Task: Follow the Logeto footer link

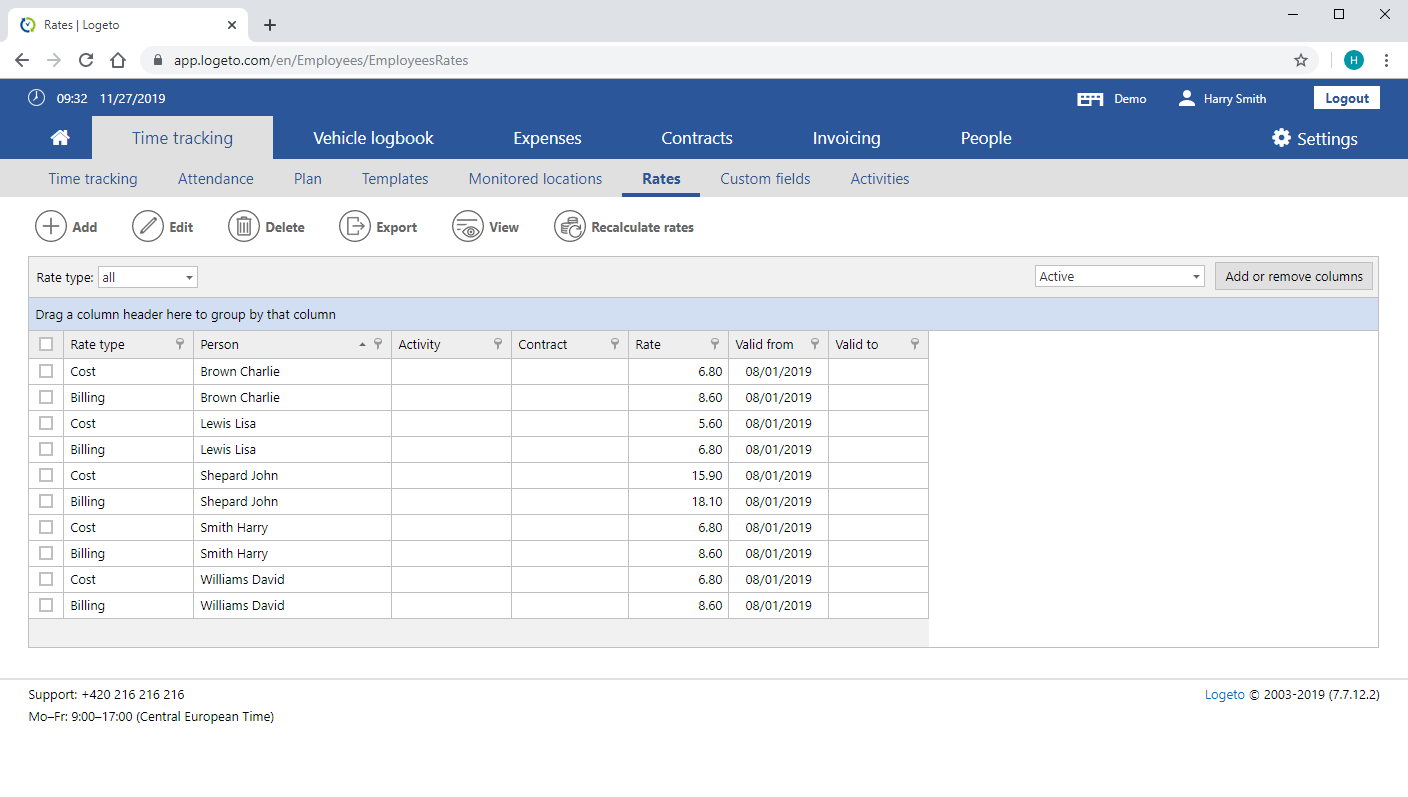Action: click(x=1225, y=694)
